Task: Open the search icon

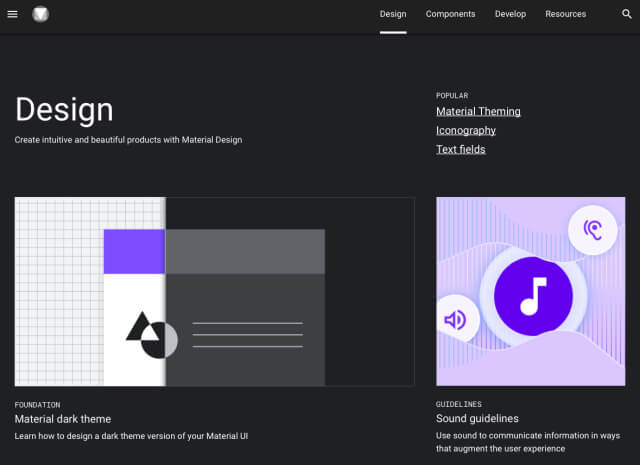Action: coord(627,14)
